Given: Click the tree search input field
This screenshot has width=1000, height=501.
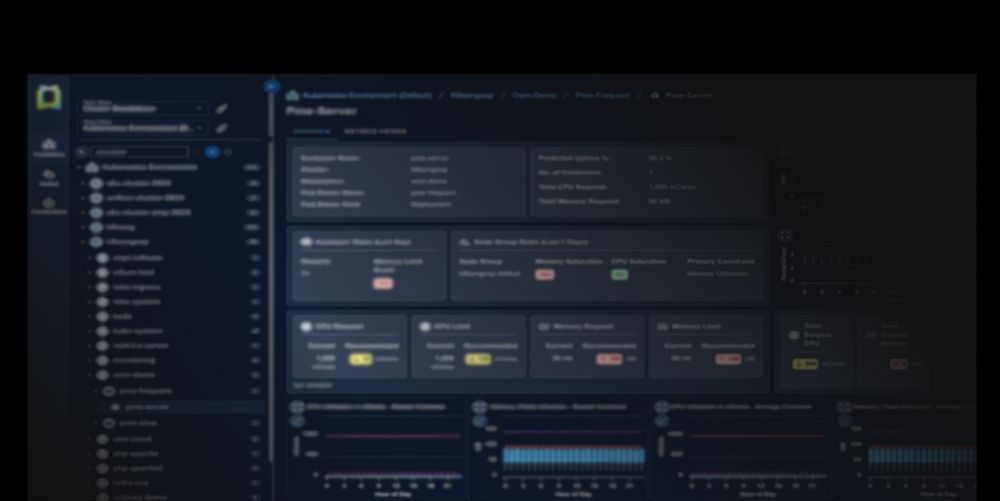Looking at the screenshot, I should [x=140, y=152].
